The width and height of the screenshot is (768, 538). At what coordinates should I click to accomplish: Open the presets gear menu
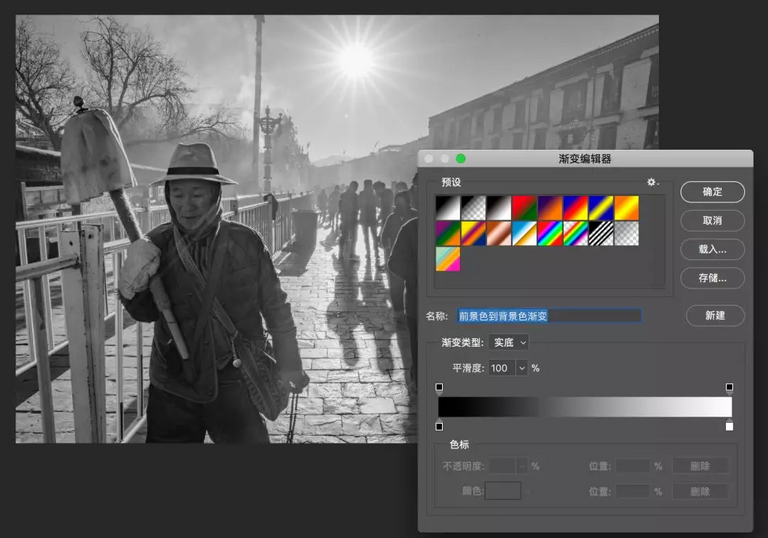coord(652,182)
